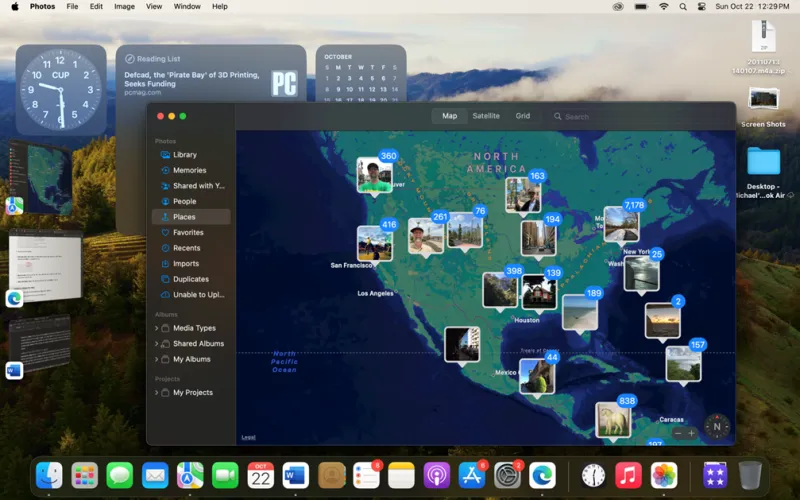Switch to Grid view

coord(523,116)
